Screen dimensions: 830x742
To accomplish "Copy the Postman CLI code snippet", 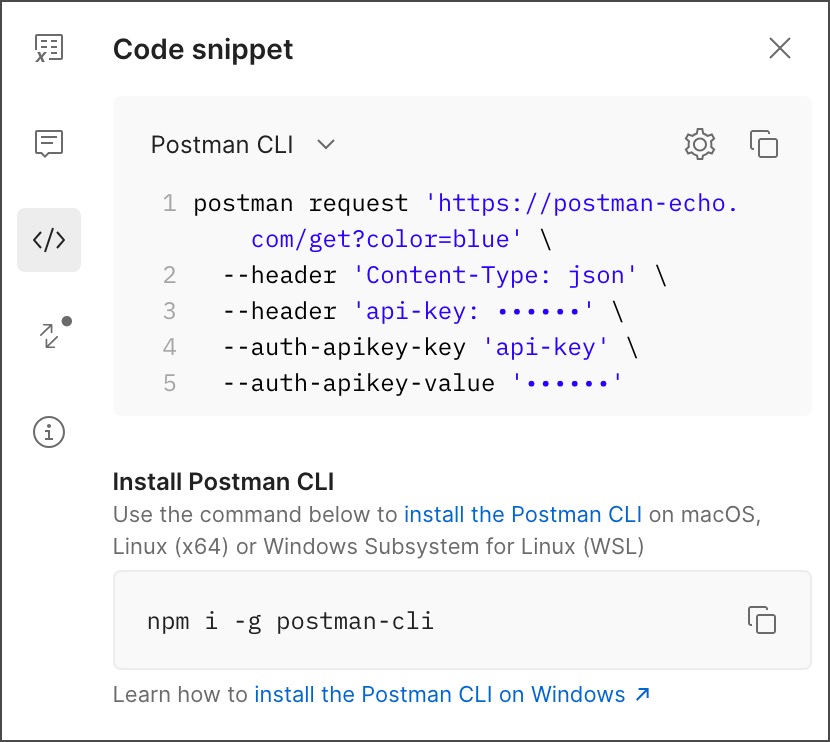I will coord(764,144).
